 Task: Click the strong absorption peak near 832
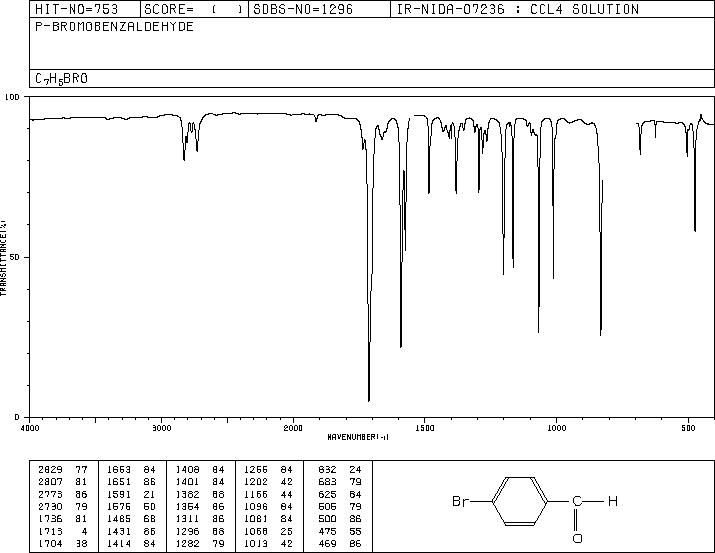click(601, 333)
